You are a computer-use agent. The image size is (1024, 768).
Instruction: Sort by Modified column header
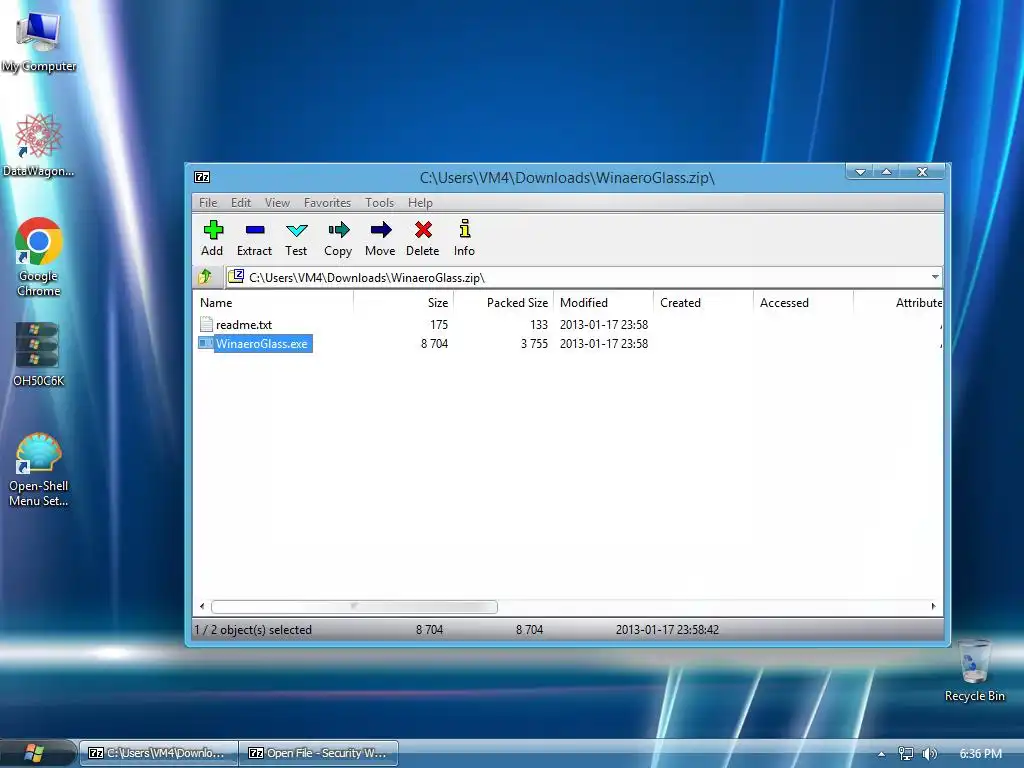pos(603,302)
